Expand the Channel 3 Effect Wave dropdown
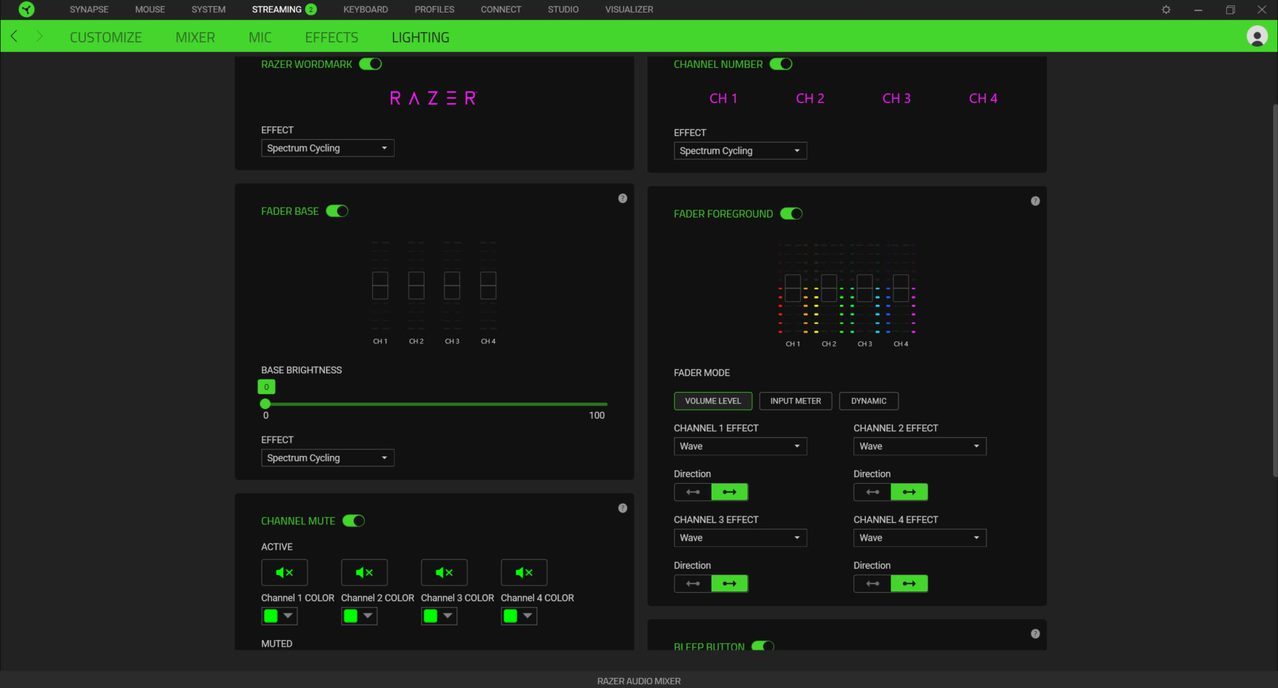 [740, 538]
